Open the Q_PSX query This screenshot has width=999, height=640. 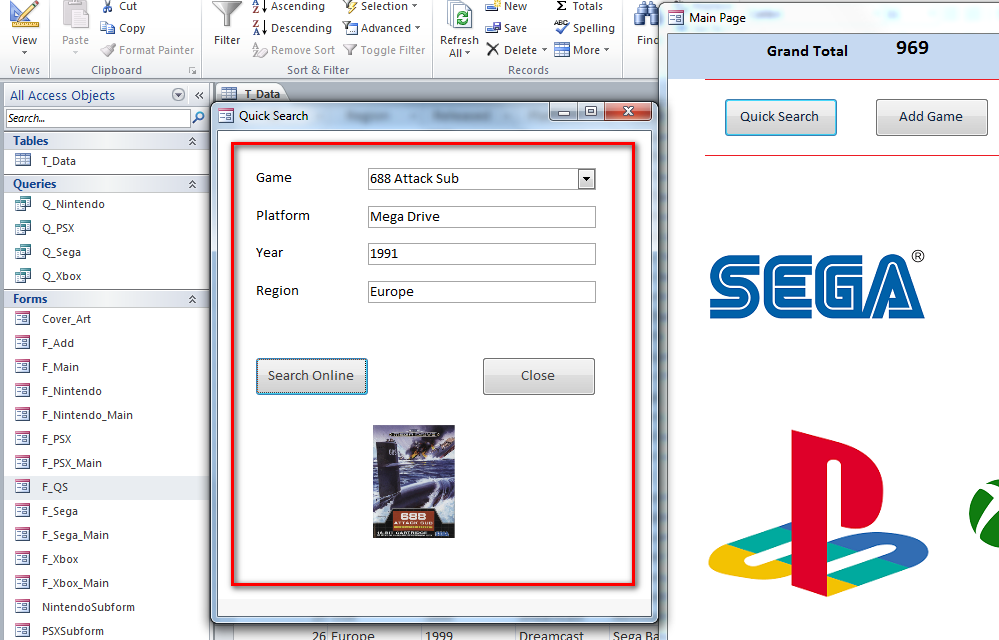tap(106, 228)
